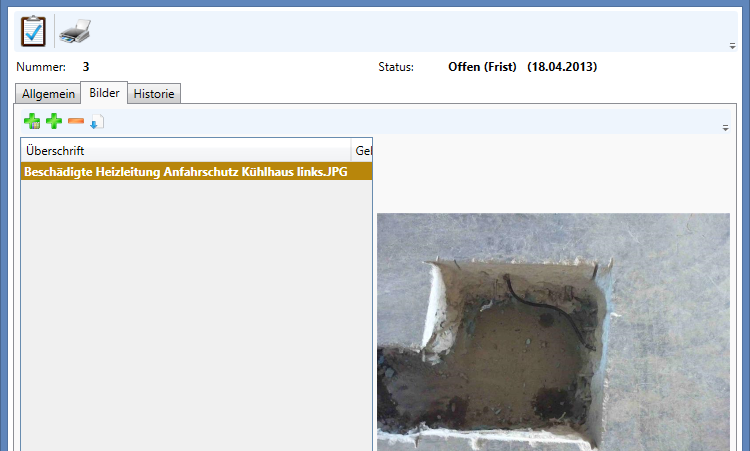
Task: Open the image toolbar overflow arrow
Action: [726, 128]
